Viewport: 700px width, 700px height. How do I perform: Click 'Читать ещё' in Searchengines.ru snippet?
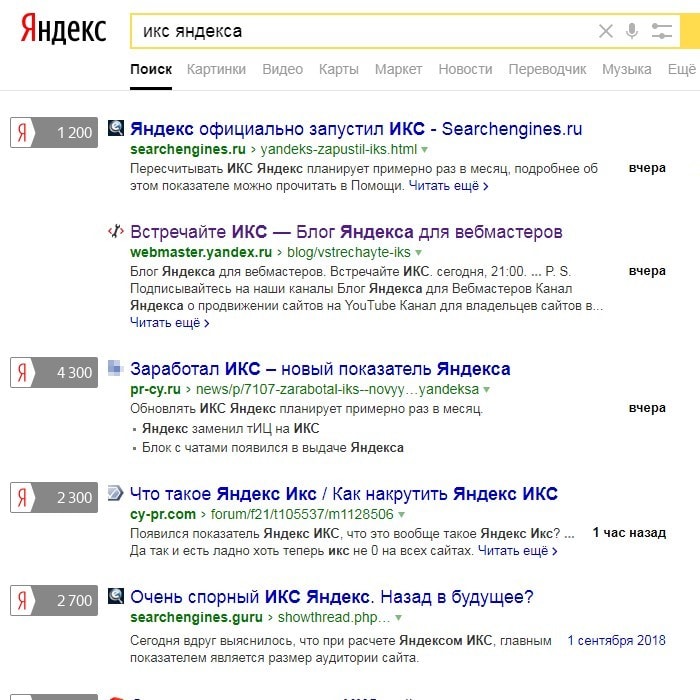tap(448, 186)
